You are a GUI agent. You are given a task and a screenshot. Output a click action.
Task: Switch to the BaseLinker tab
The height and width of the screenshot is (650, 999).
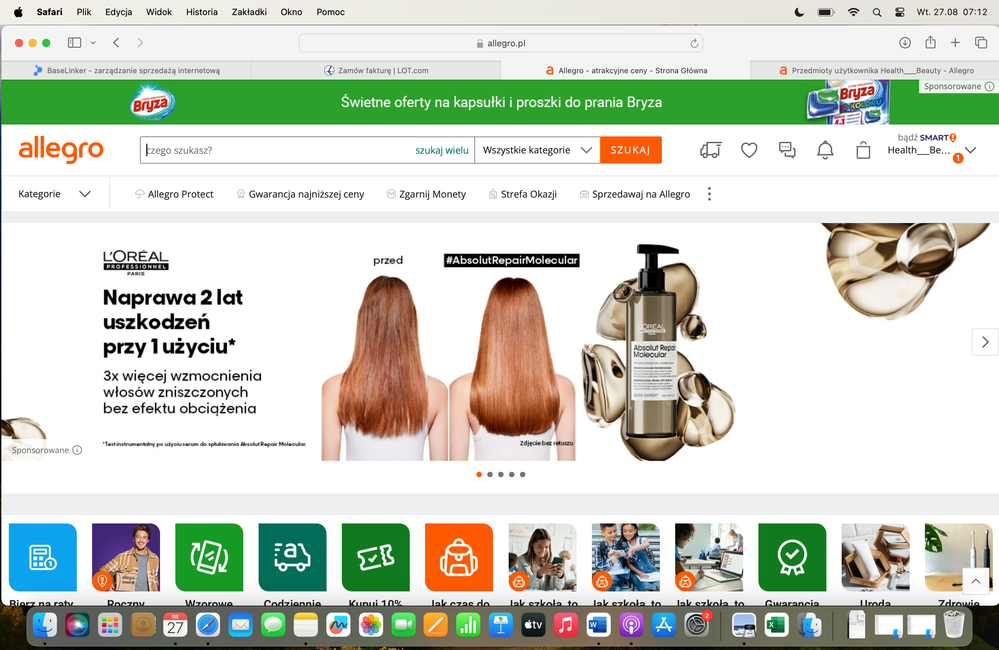127,70
